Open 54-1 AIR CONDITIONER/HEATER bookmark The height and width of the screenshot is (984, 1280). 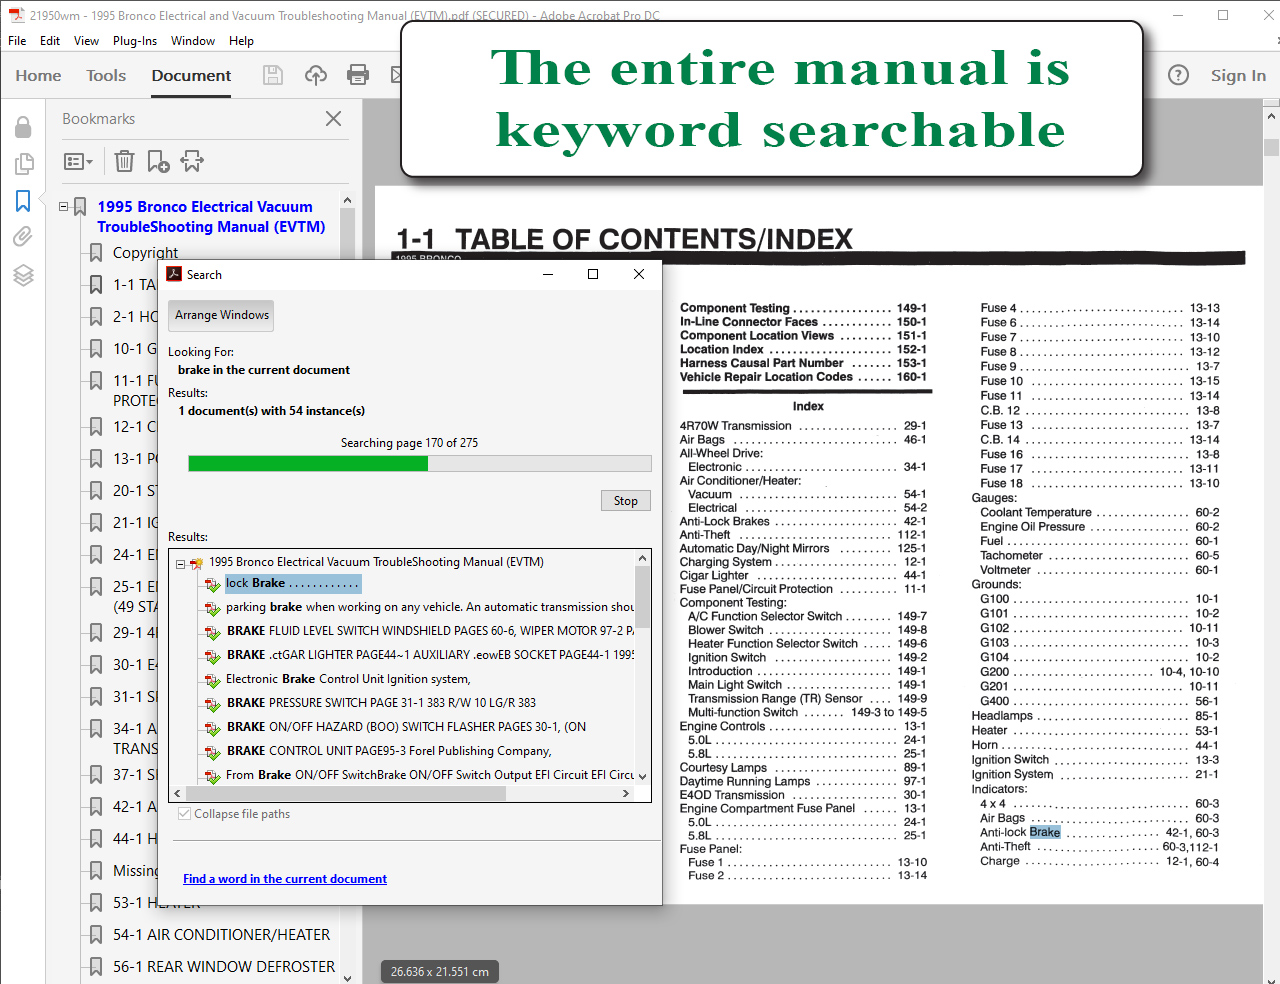221,934
